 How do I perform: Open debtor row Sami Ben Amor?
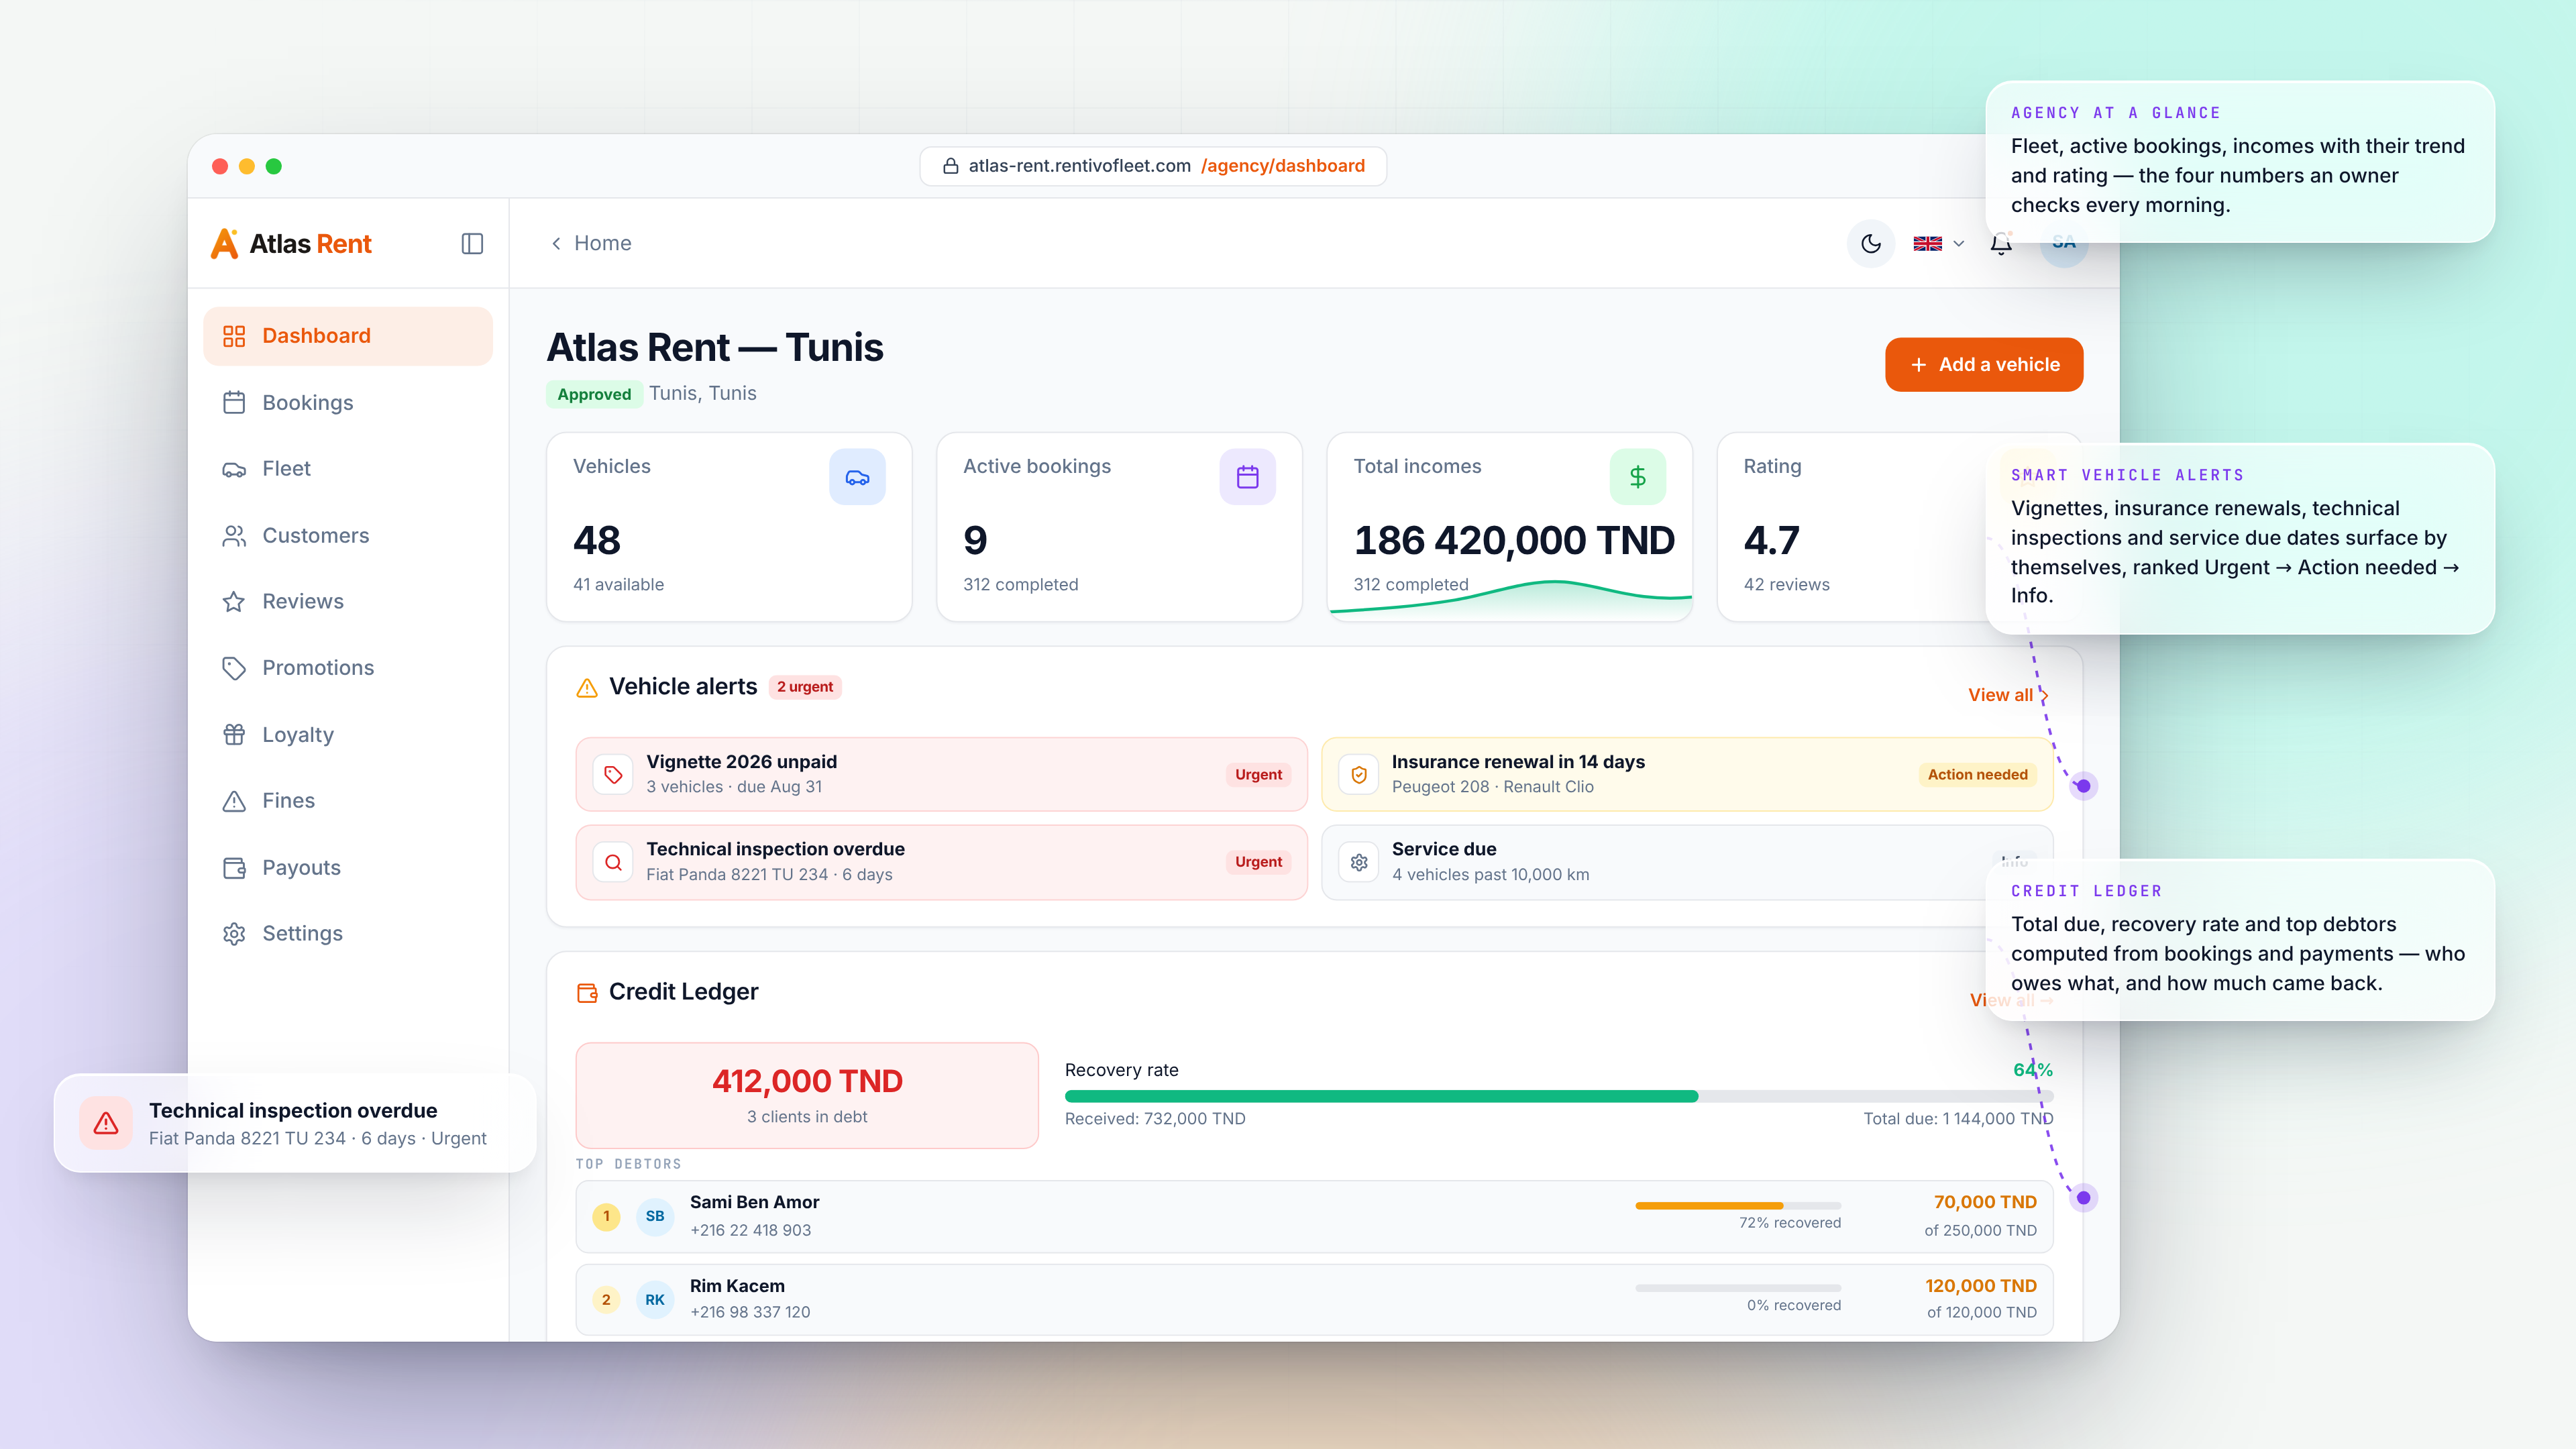(x=1314, y=1216)
